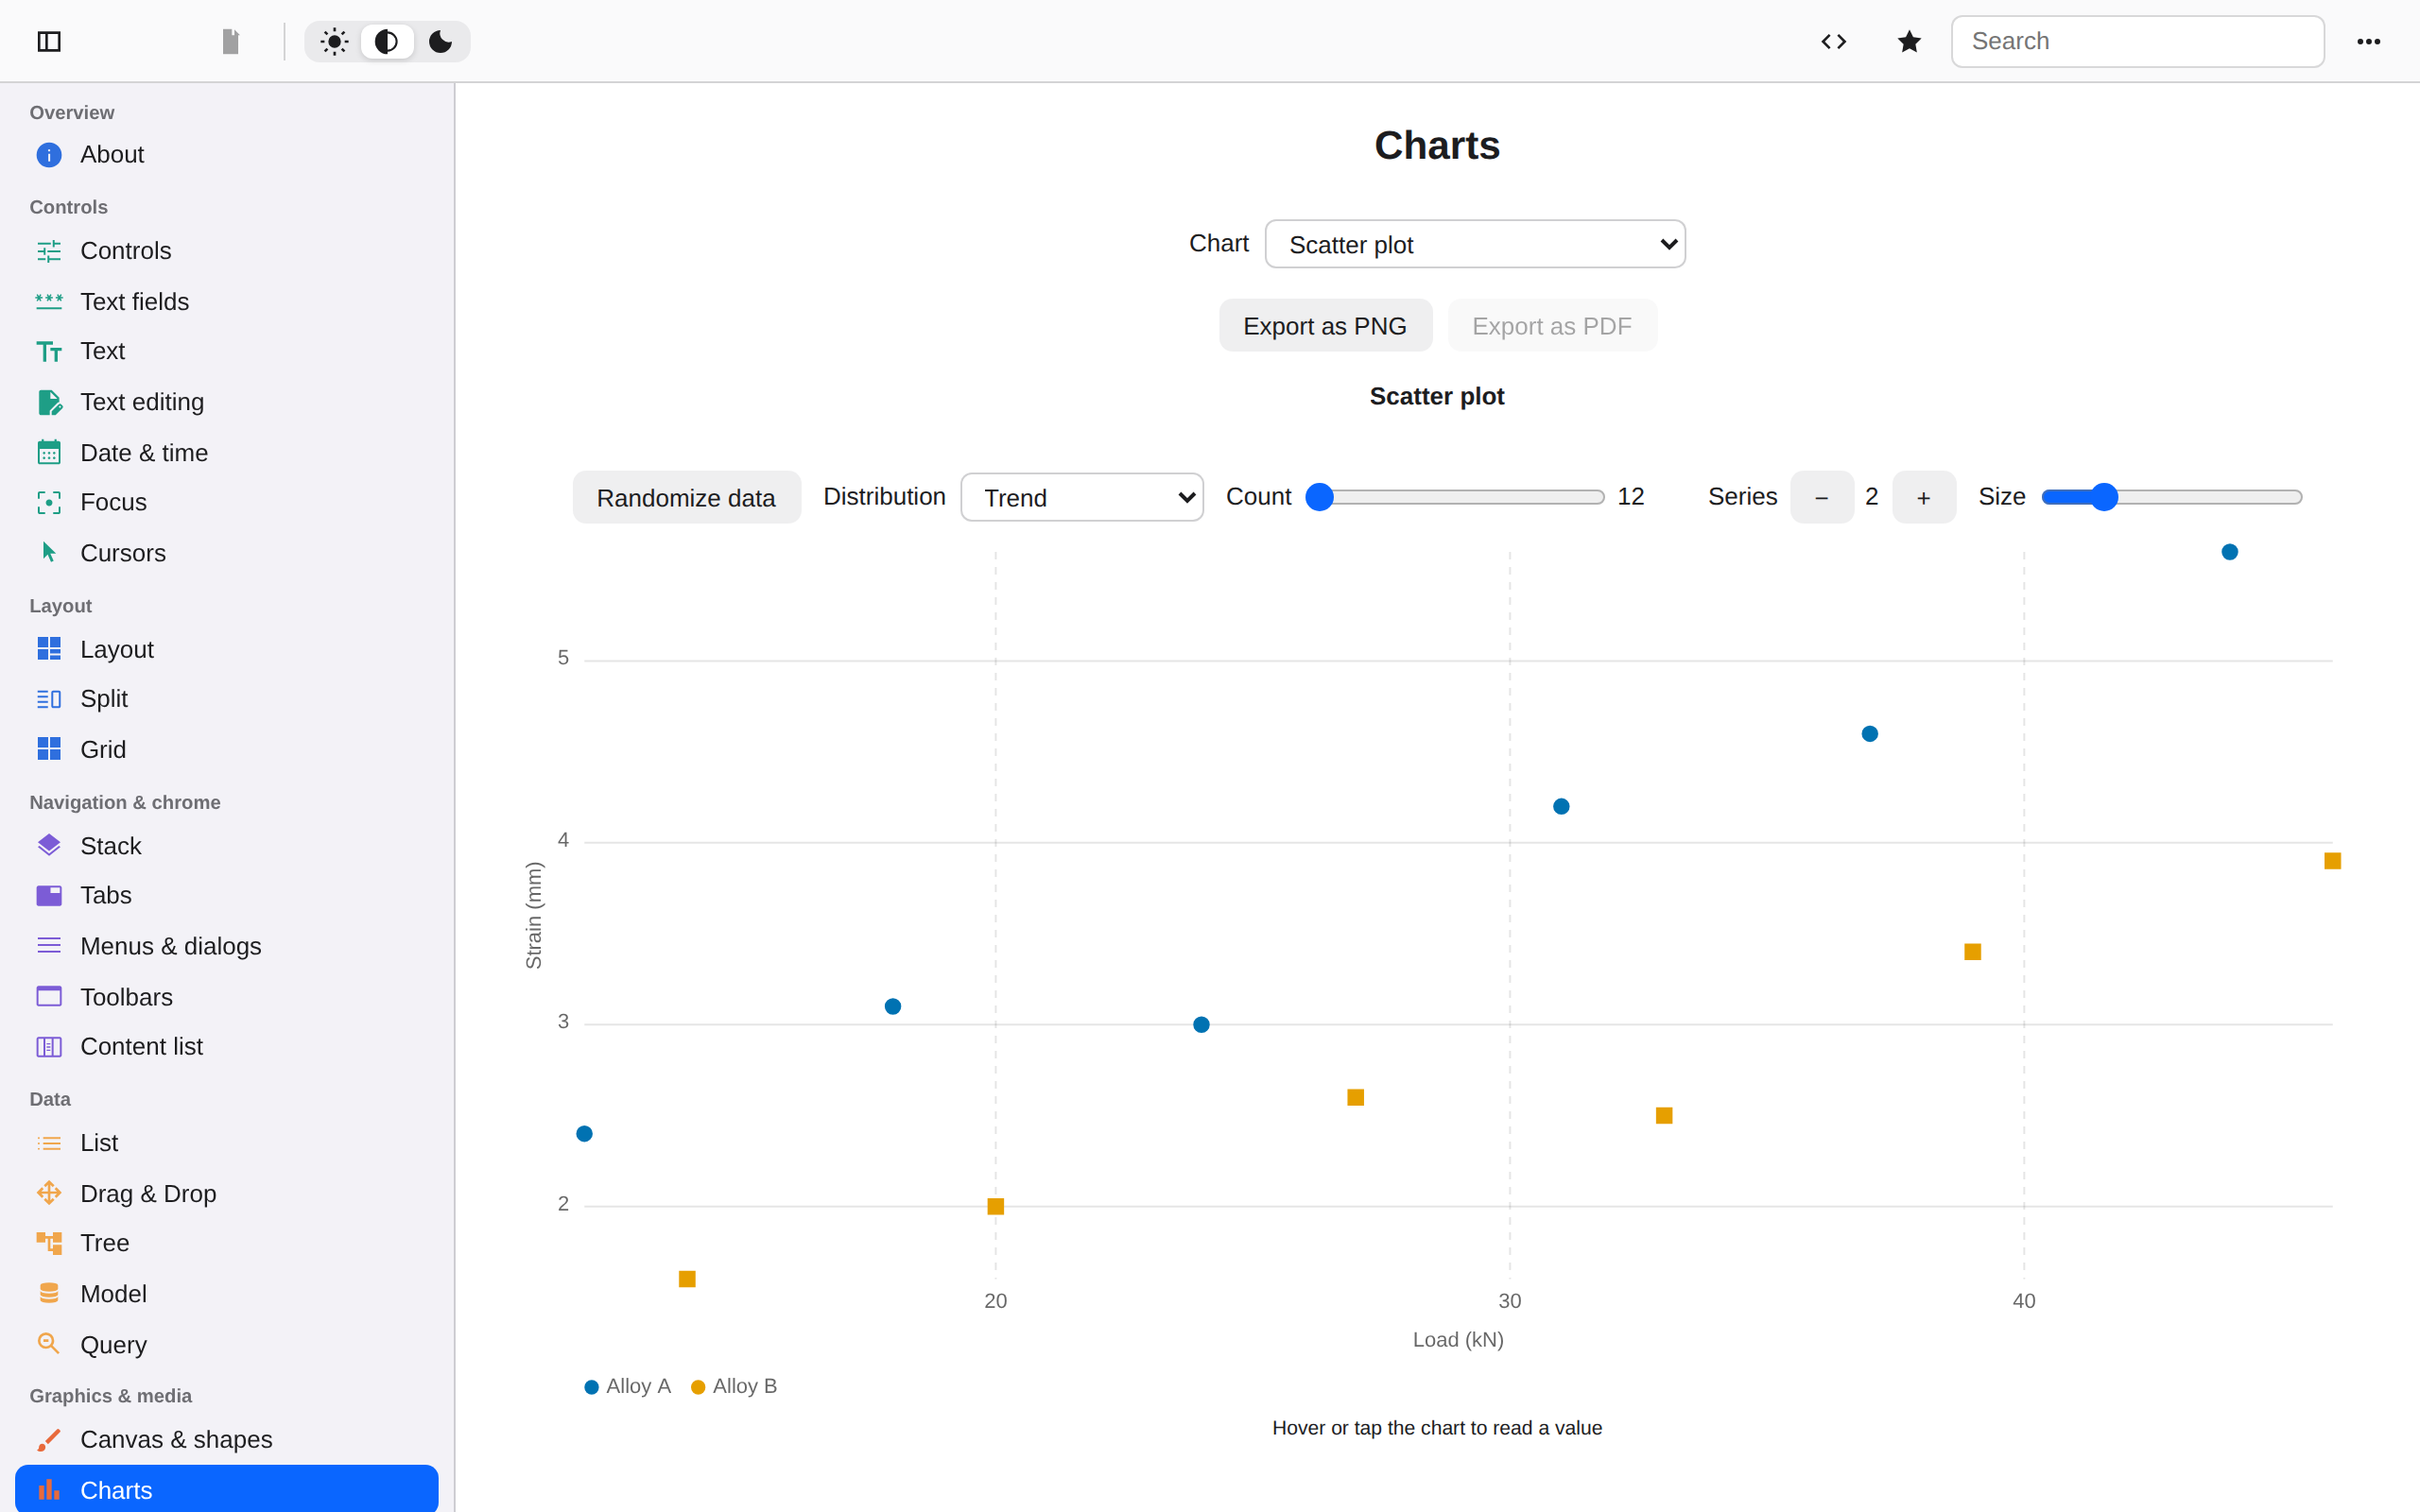Image resolution: width=2420 pixels, height=1512 pixels.
Task: Click the star favorite icon
Action: pyautogui.click(x=1909, y=41)
